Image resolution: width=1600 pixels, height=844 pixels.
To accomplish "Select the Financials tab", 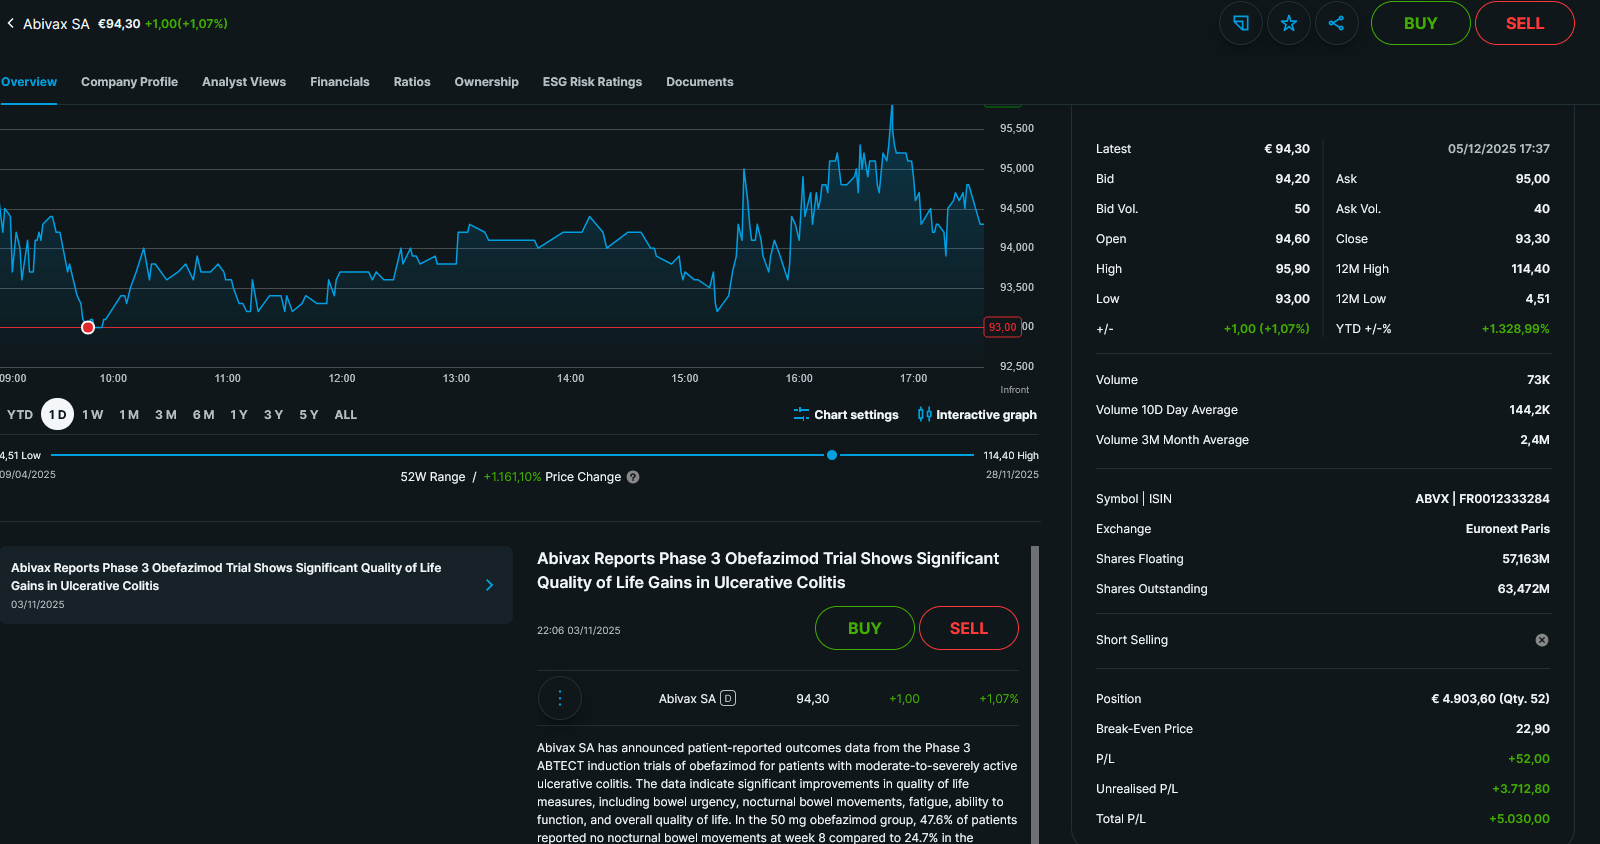I will [340, 82].
